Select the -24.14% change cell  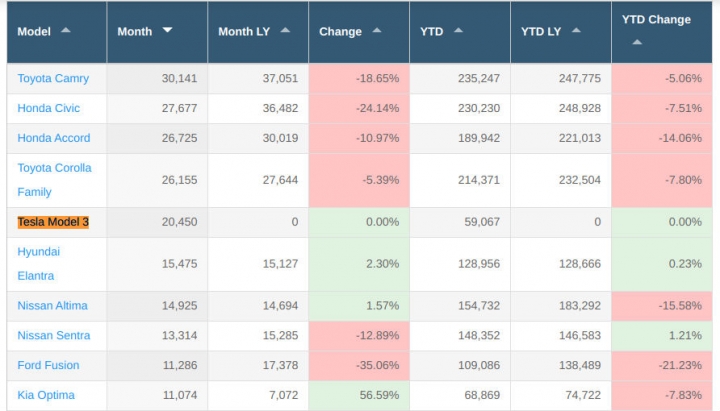(359, 108)
